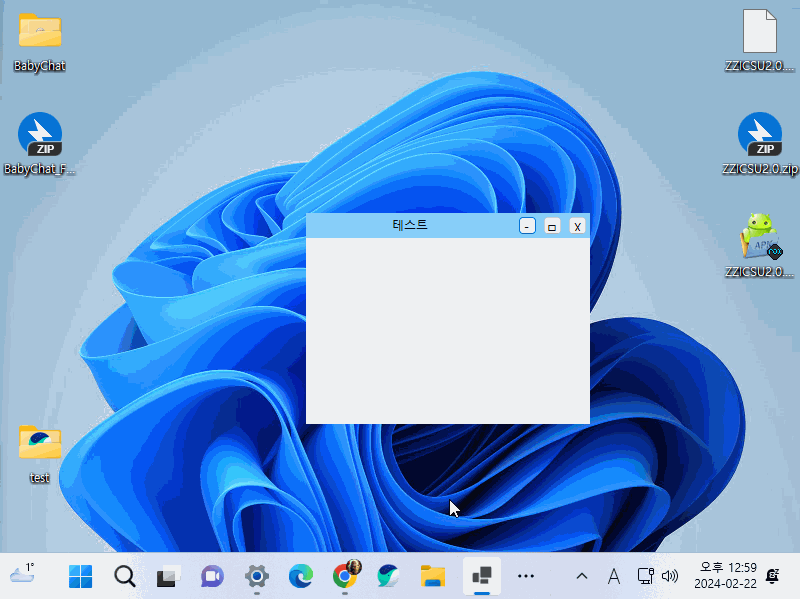Image resolution: width=800 pixels, height=599 pixels.
Task: Select the ZZICSU2.0 APK Android icon
Action: point(761,236)
